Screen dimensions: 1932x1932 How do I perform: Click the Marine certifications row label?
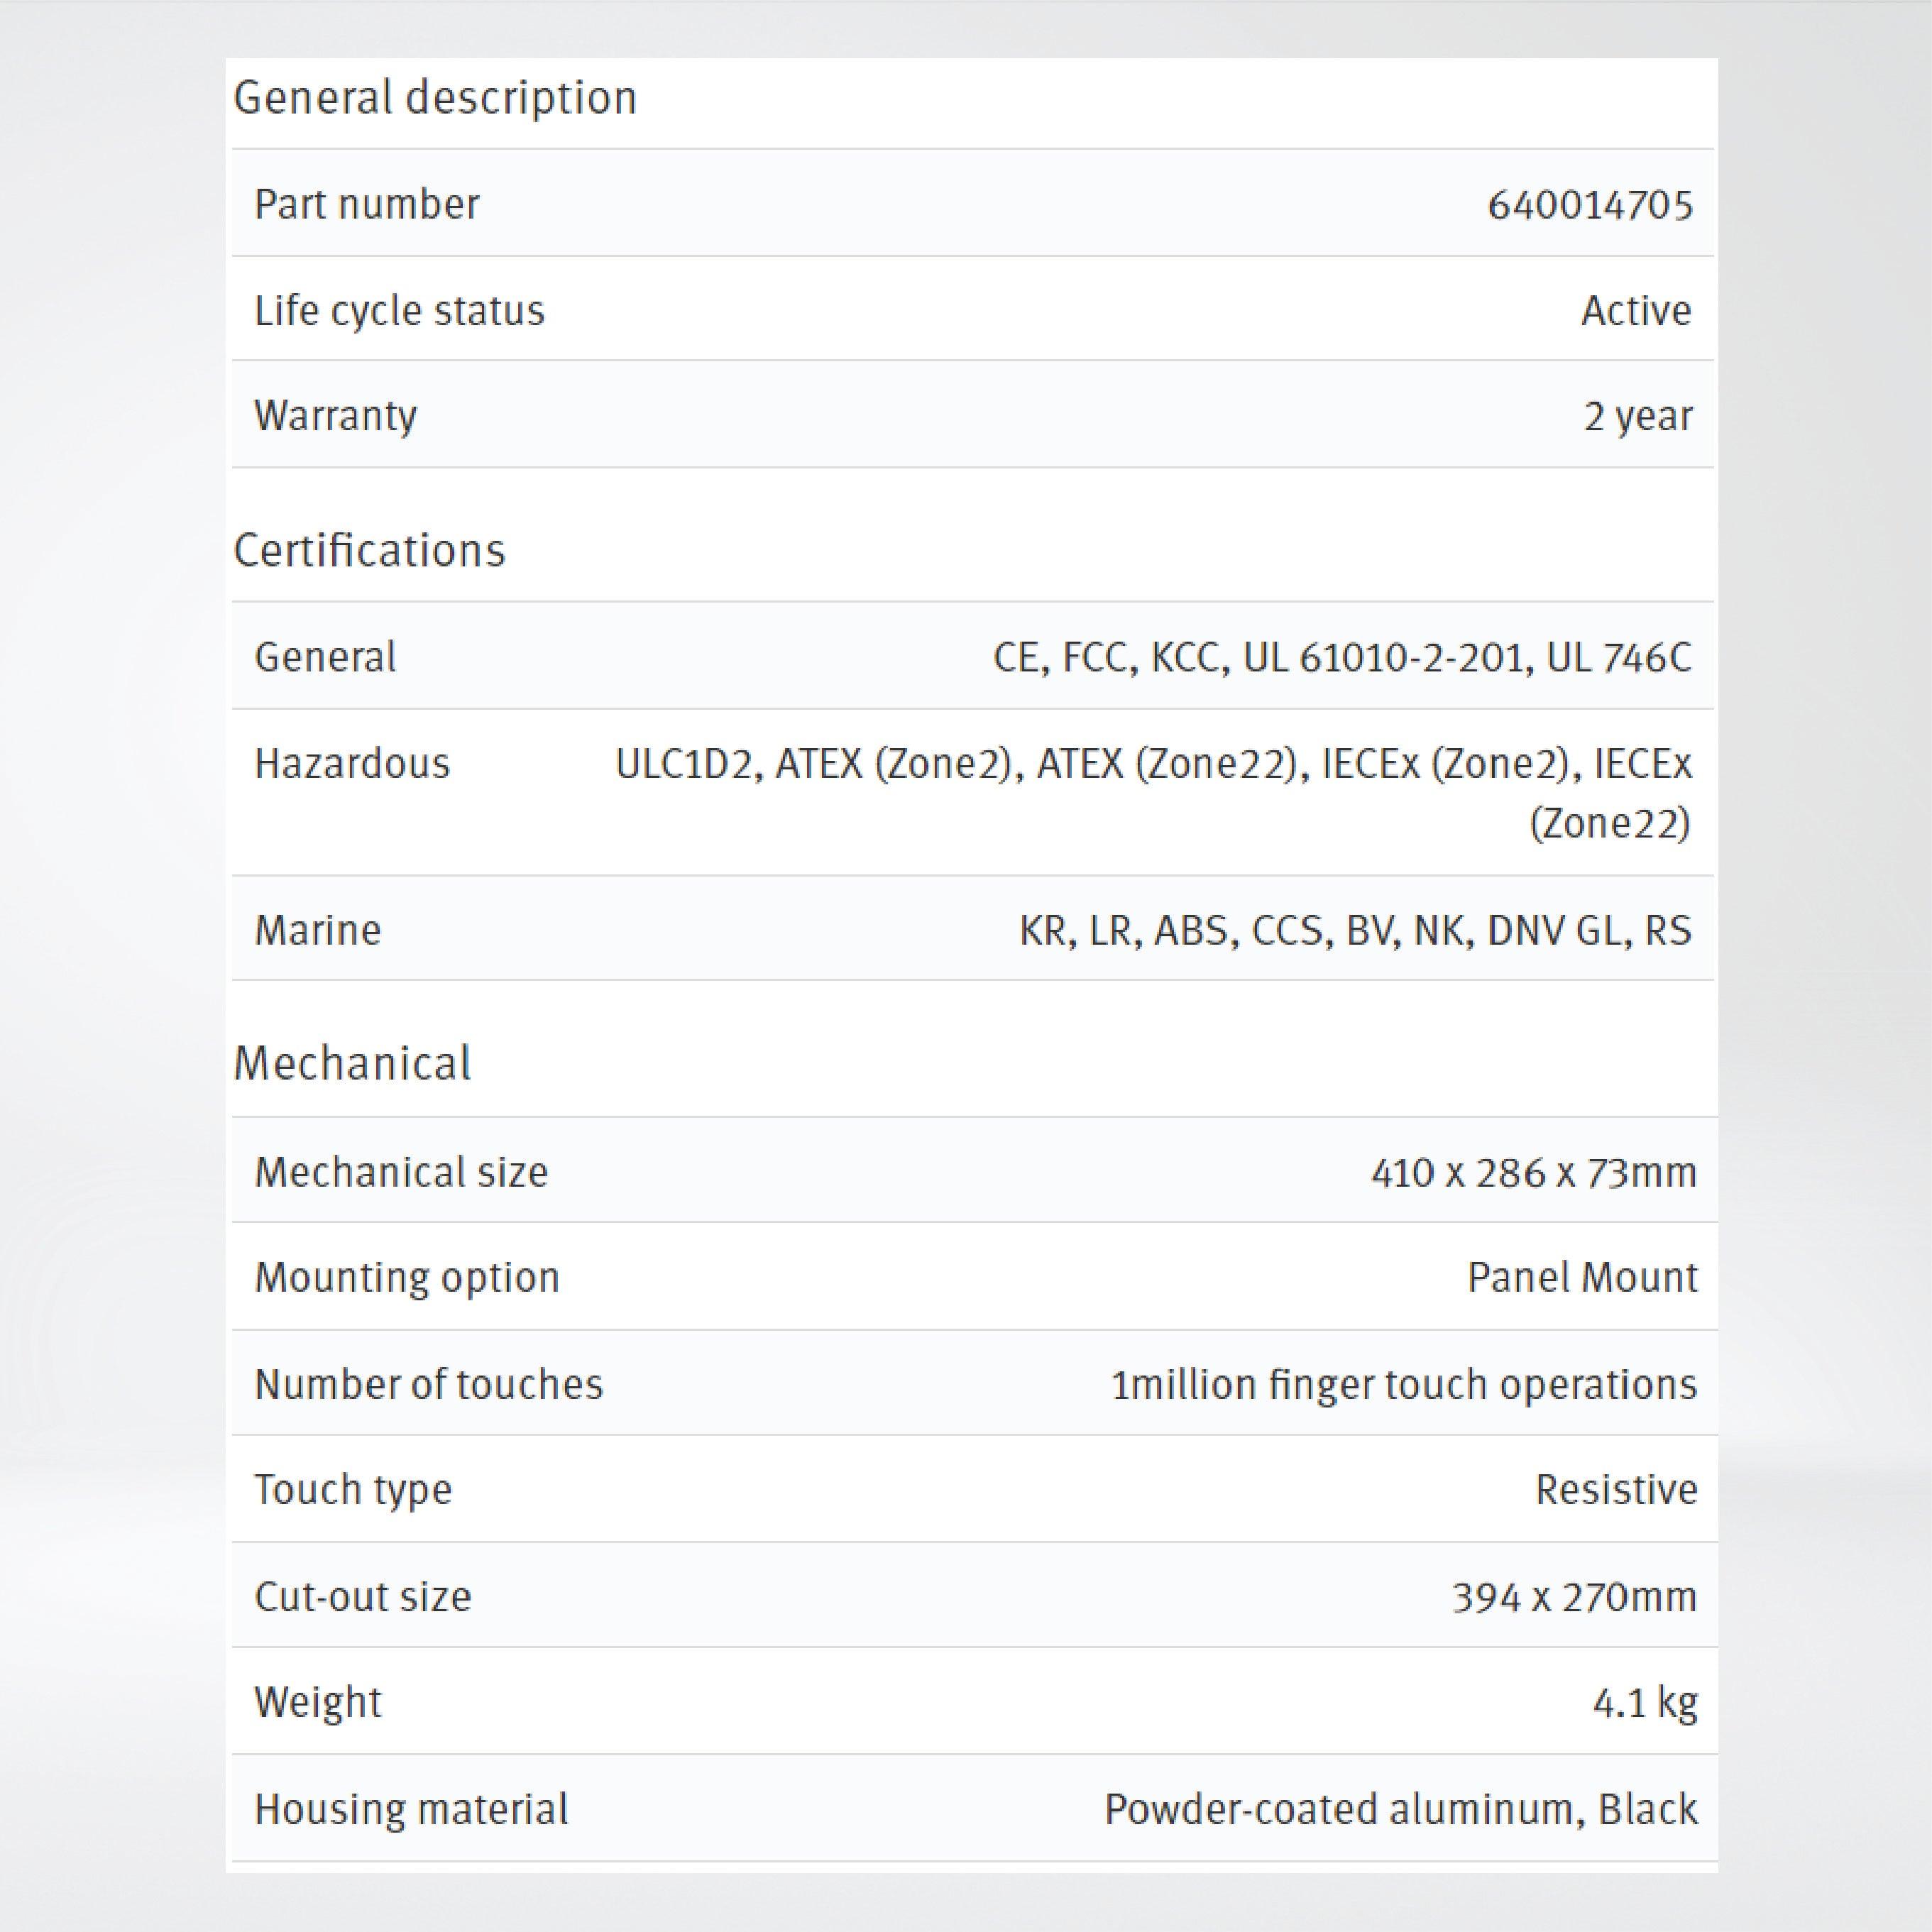tap(318, 930)
